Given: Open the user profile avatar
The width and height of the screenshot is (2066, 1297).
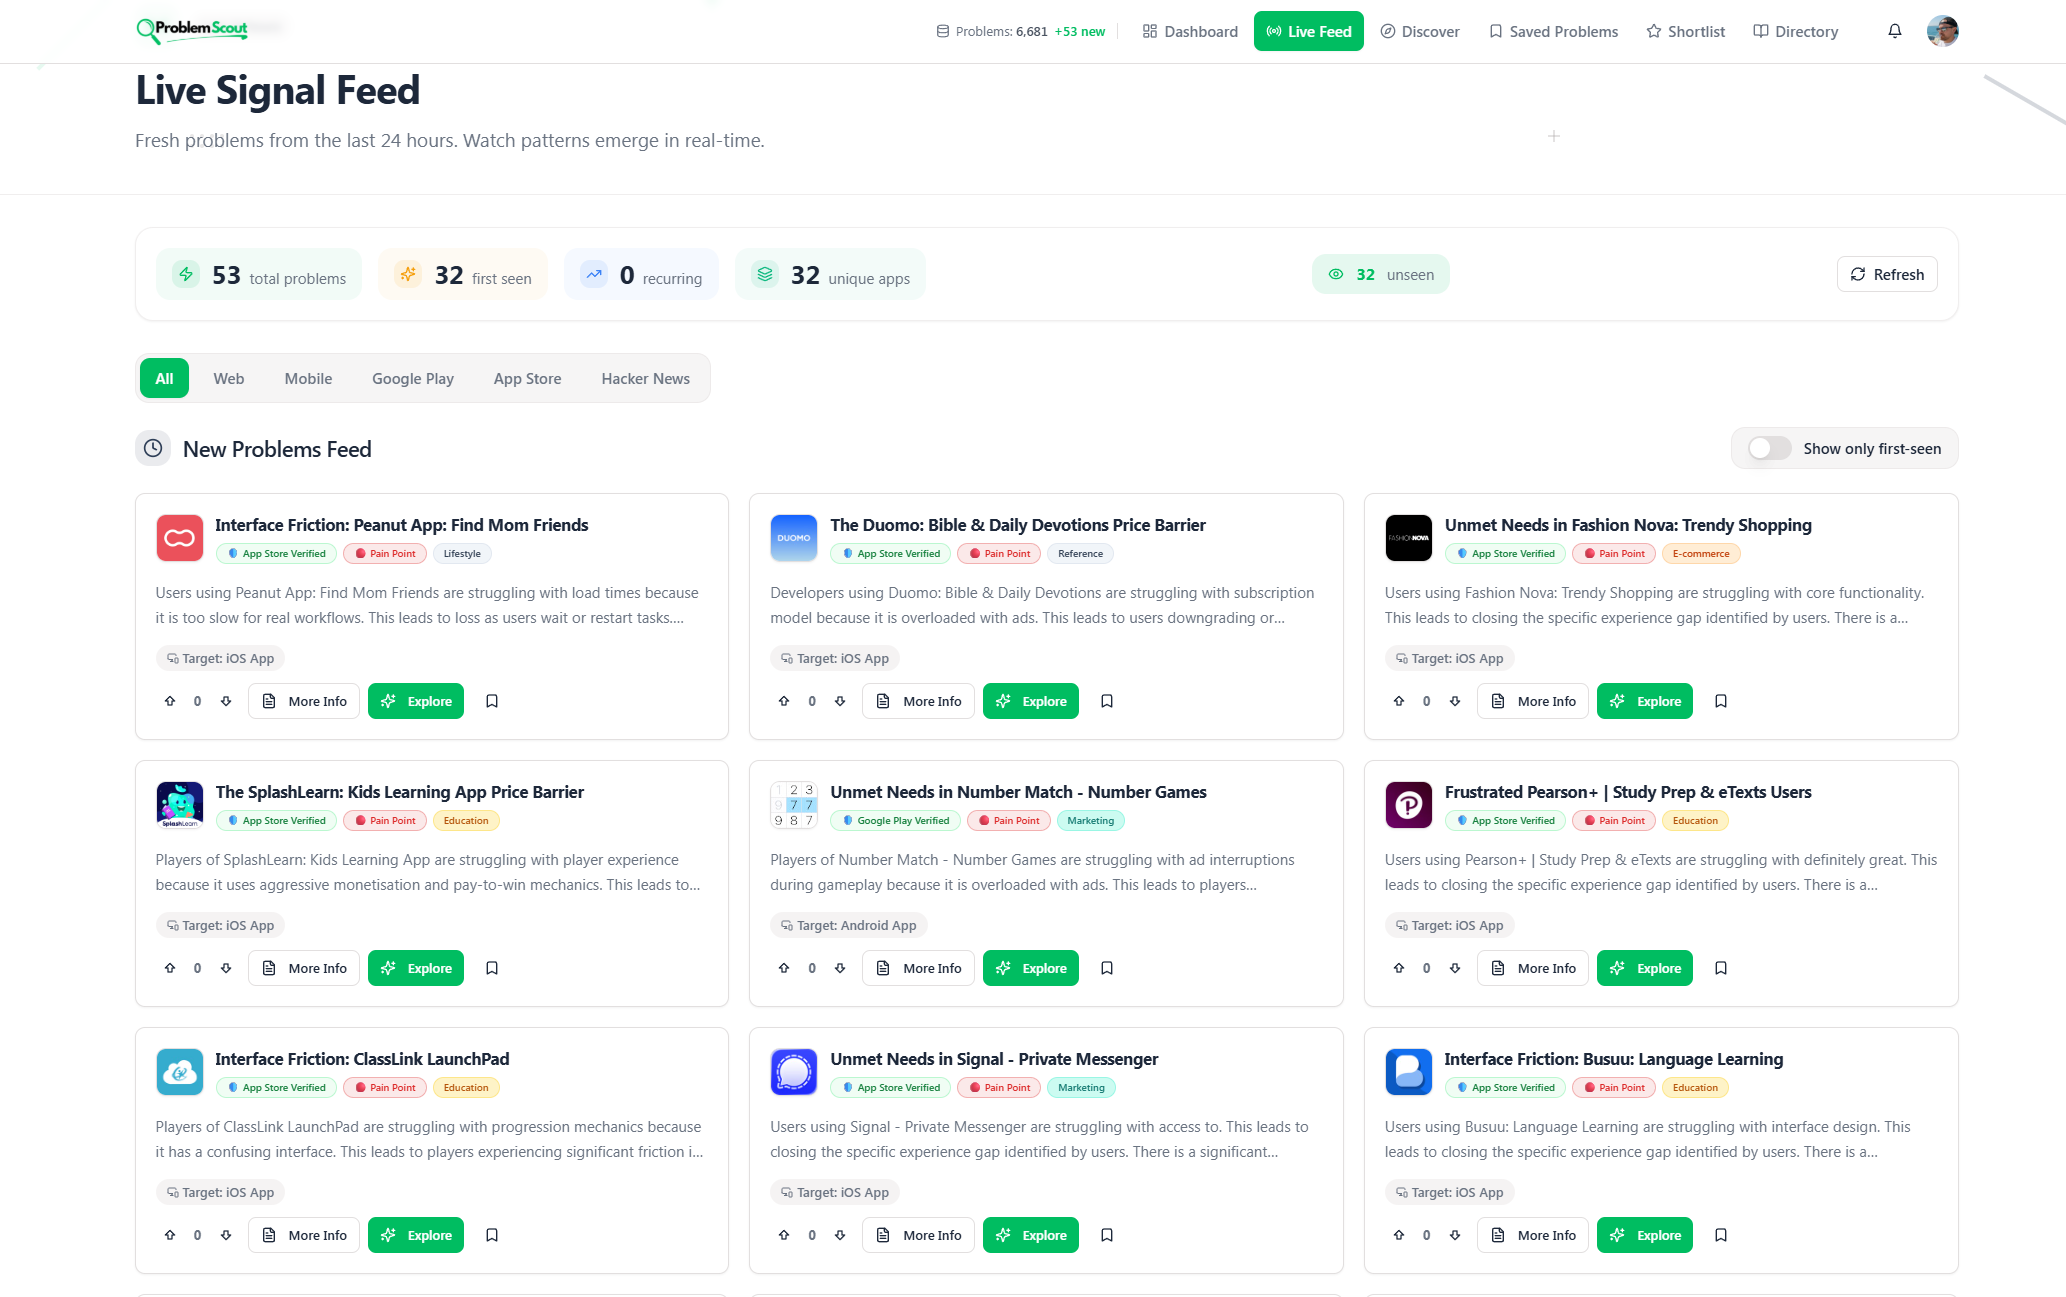Looking at the screenshot, I should [x=1942, y=31].
